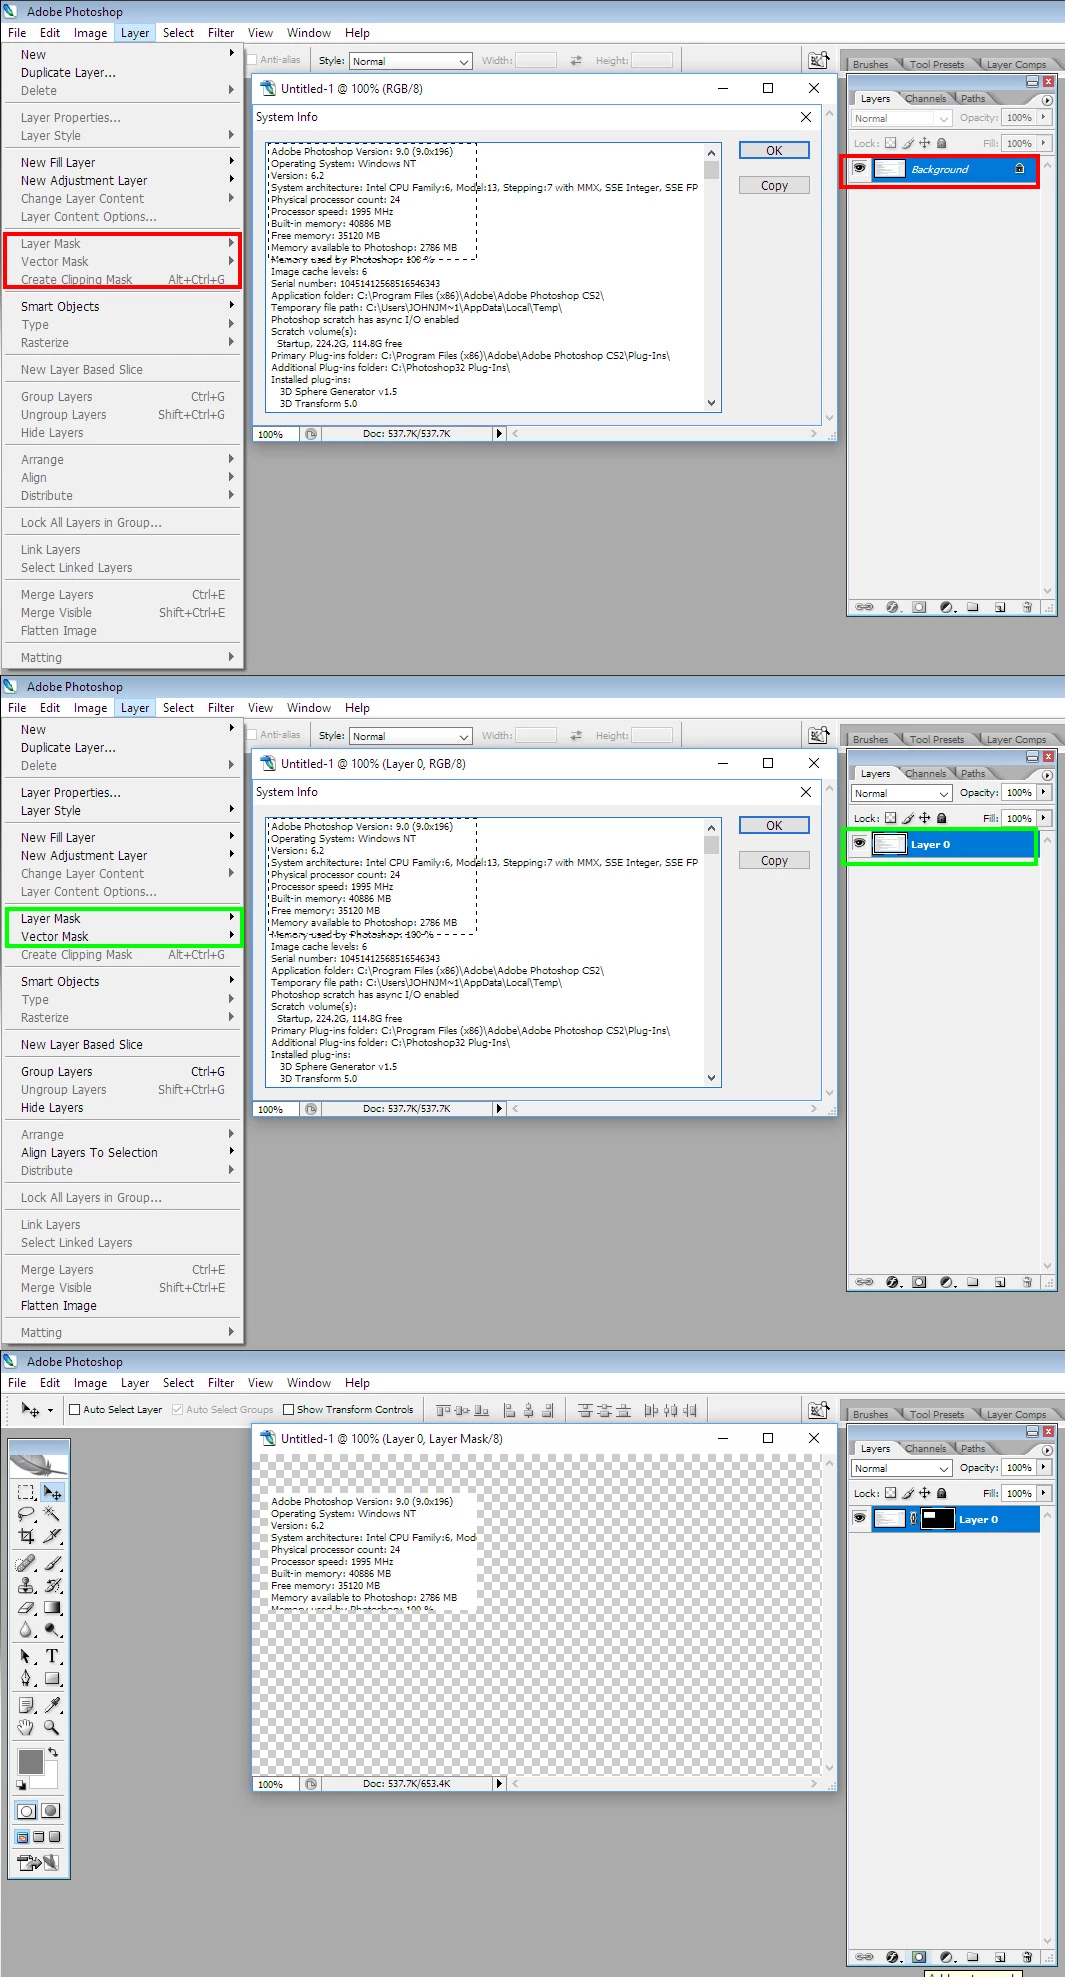Choose the Magic Wand tool

pyautogui.click(x=52, y=1514)
